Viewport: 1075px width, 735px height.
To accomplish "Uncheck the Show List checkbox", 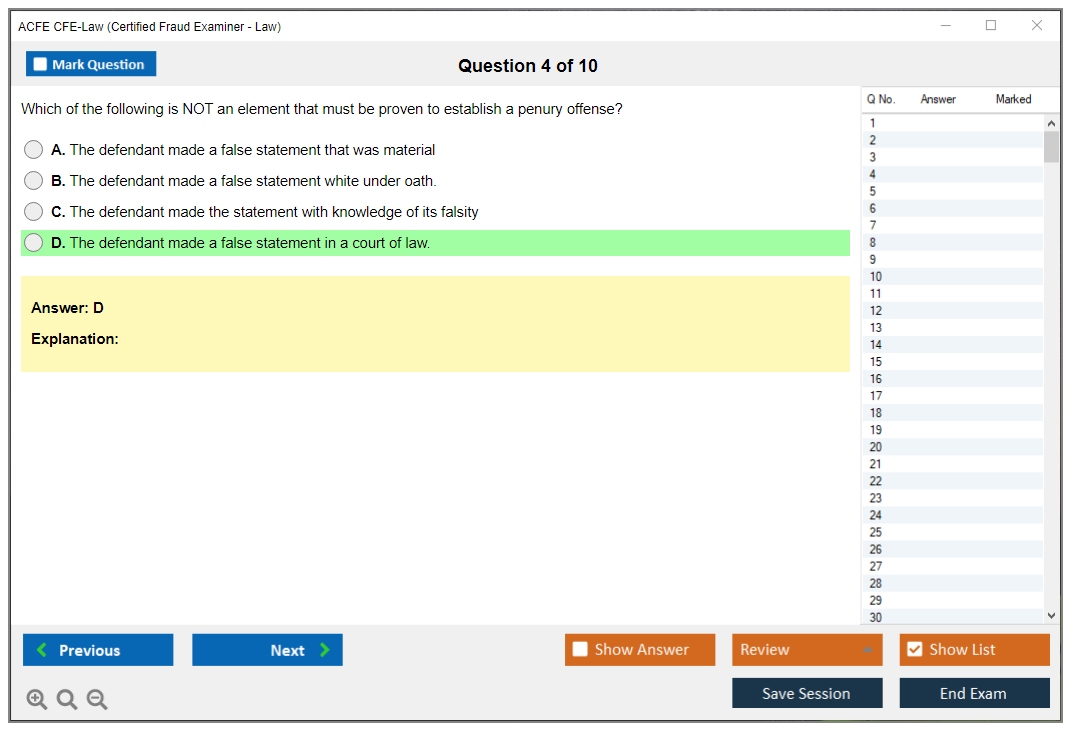I will [x=914, y=650].
